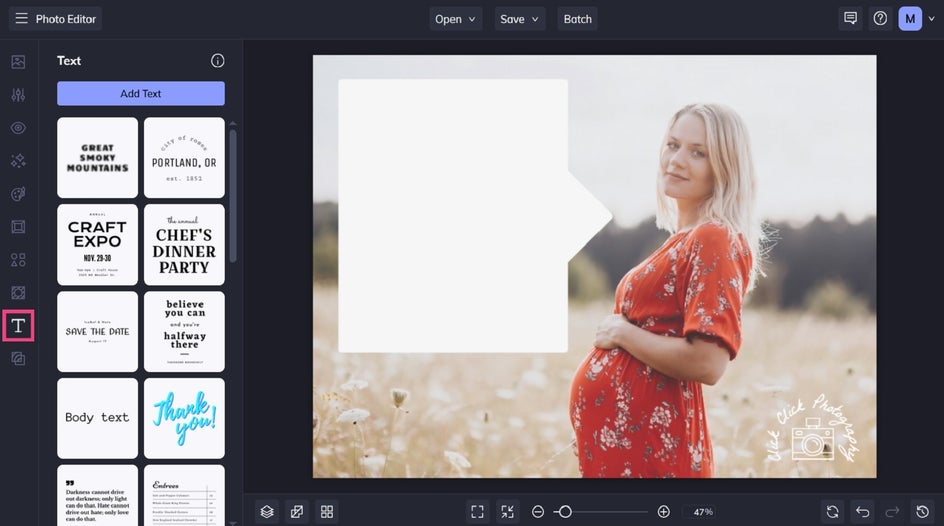Click the reset refresh icon
944x526 pixels.
(833, 512)
